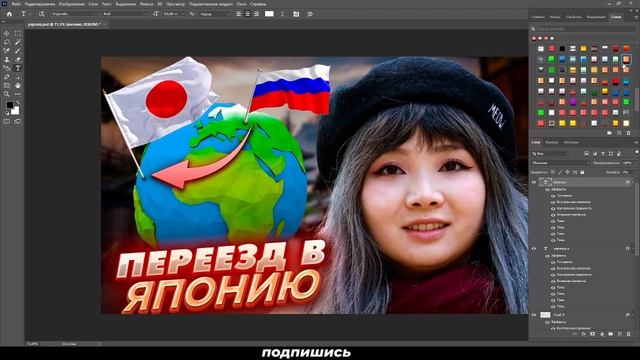This screenshot has height=360, width=640.
Task: Hide the second text layer 'переезд в'
Action: point(533,249)
